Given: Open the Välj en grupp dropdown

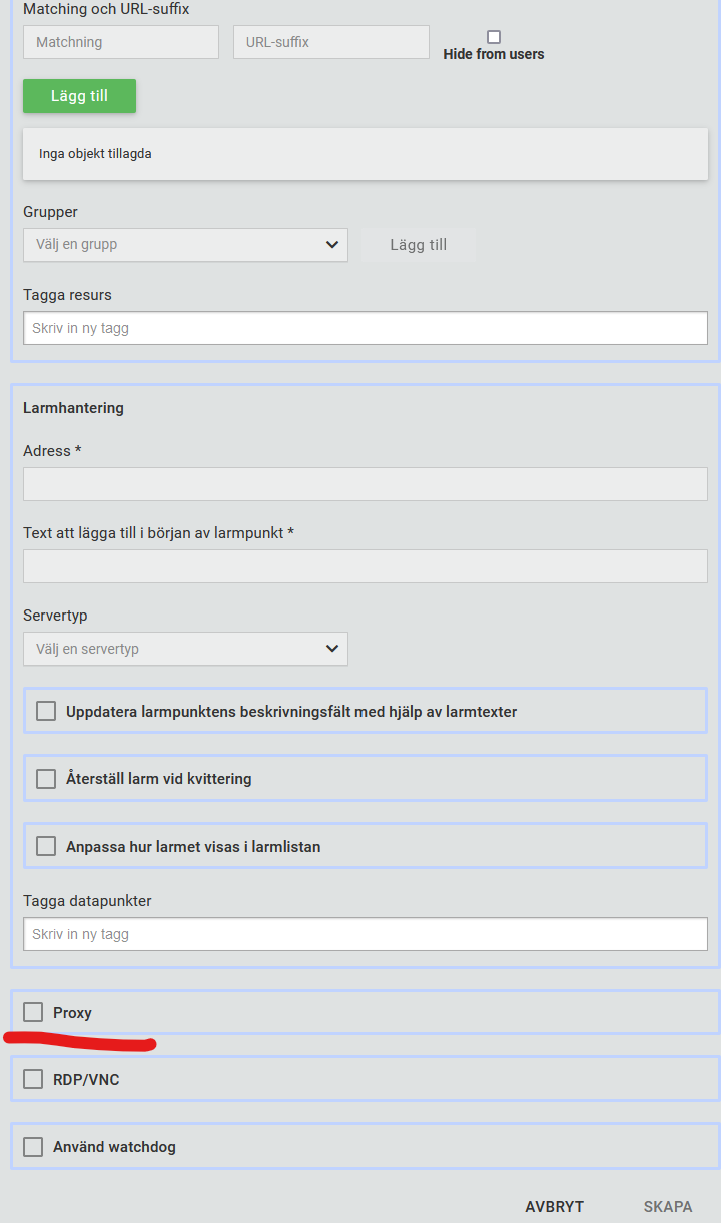Looking at the screenshot, I should [x=185, y=245].
